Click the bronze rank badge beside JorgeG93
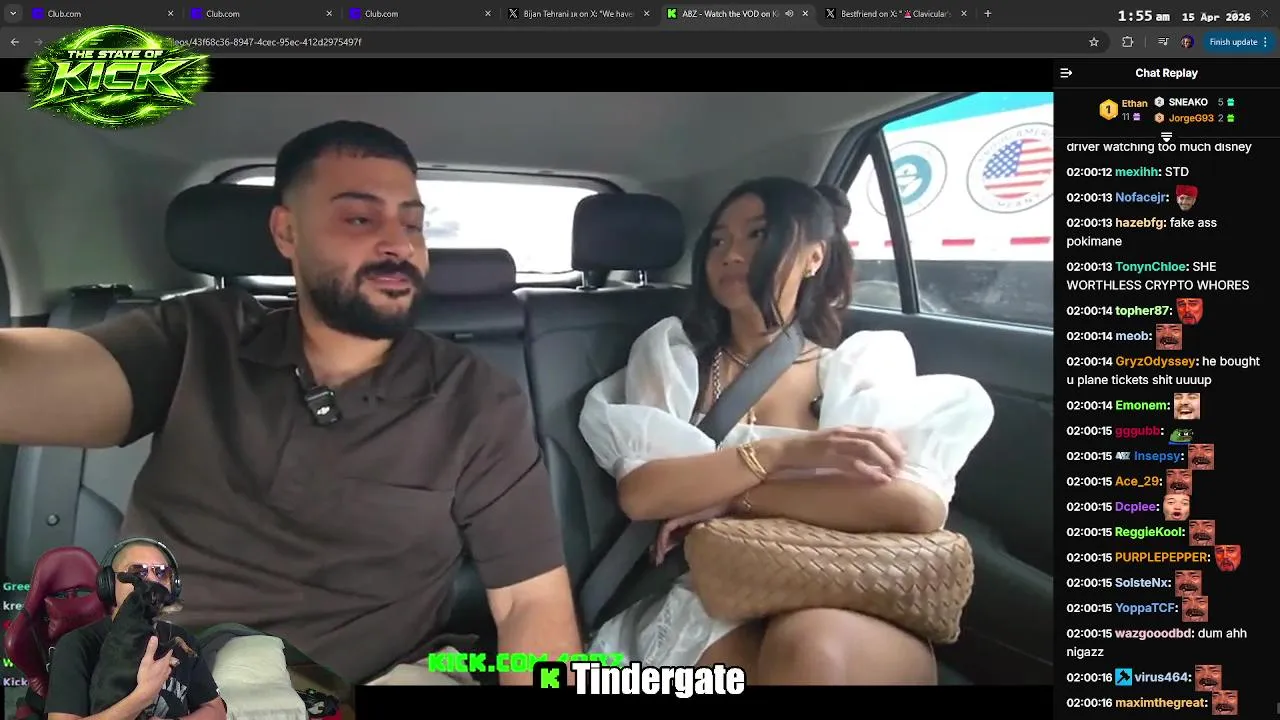 (x=1159, y=118)
